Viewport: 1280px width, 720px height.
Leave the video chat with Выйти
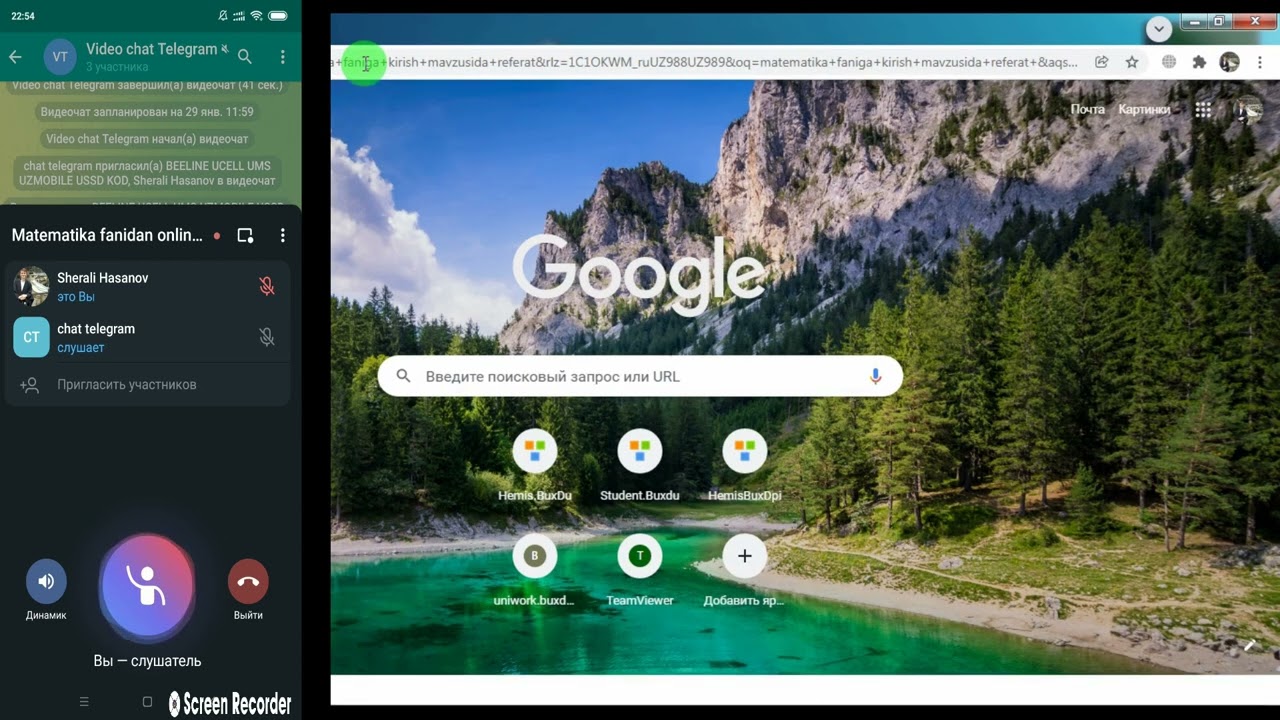(248, 581)
